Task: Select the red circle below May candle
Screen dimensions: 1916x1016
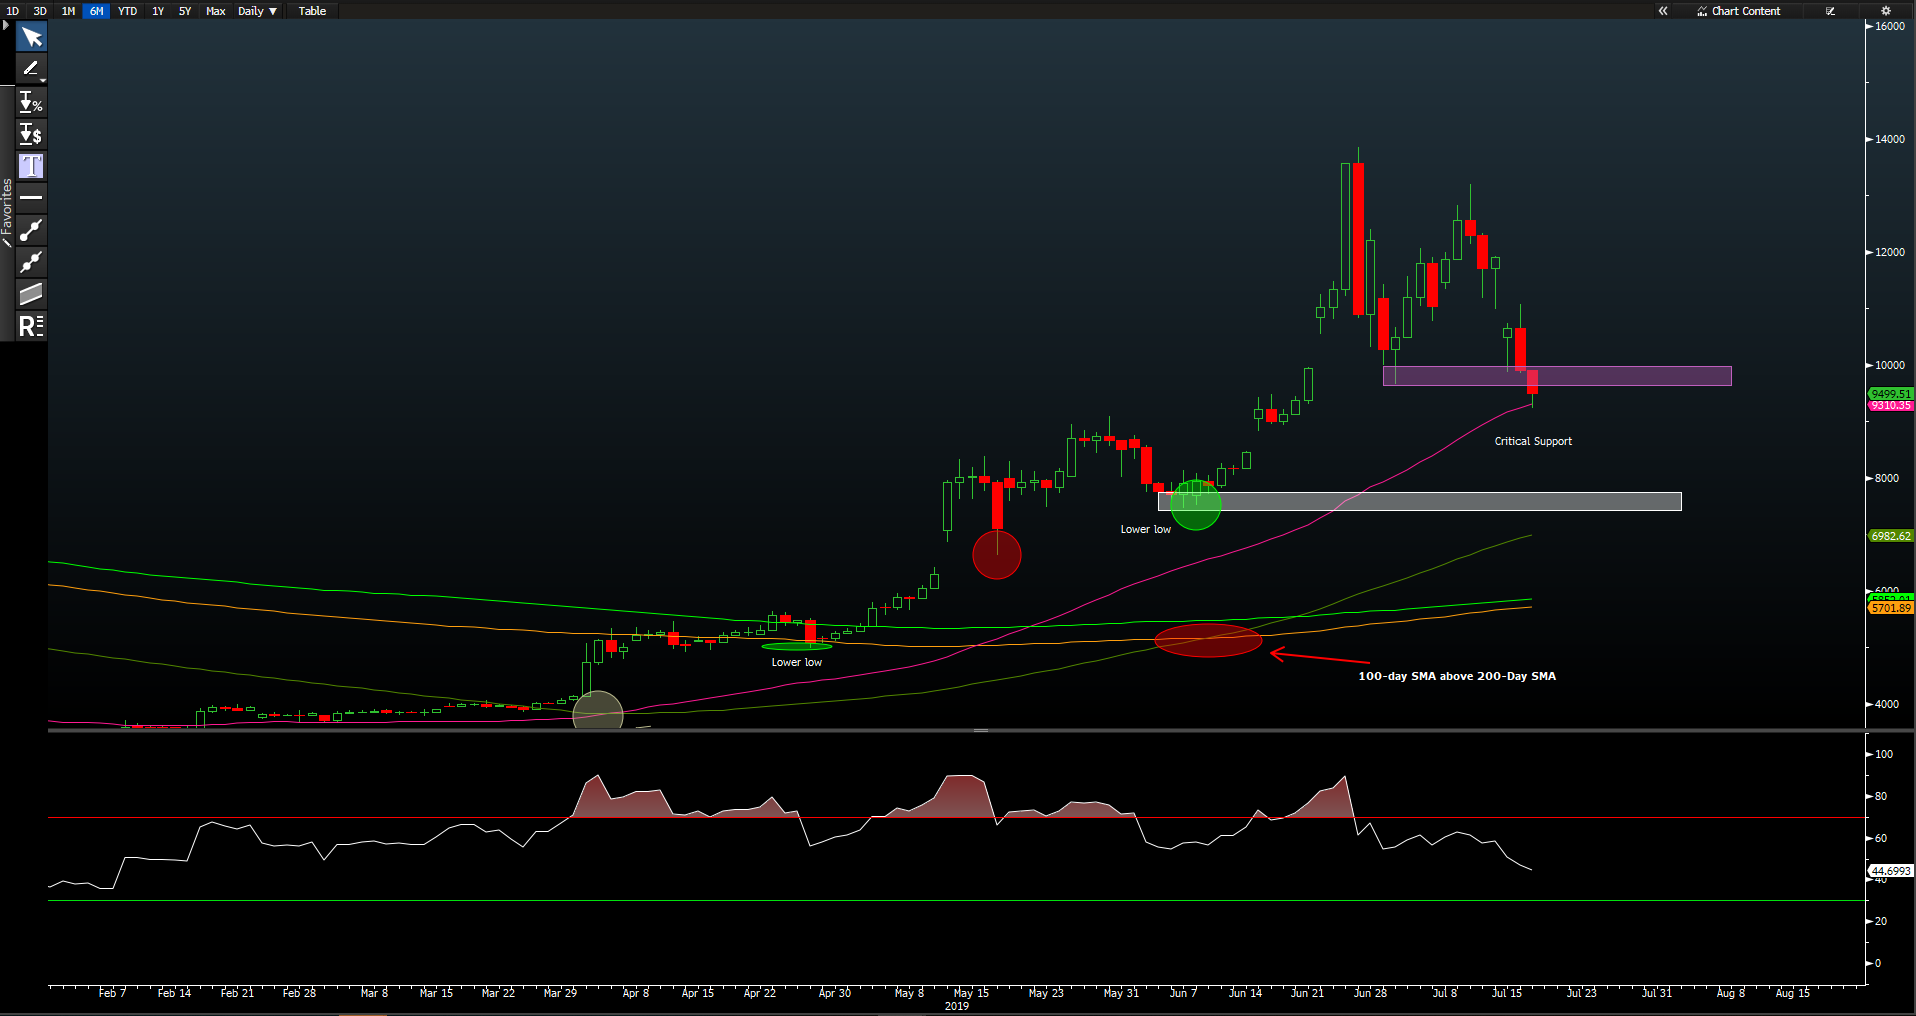Action: point(997,555)
